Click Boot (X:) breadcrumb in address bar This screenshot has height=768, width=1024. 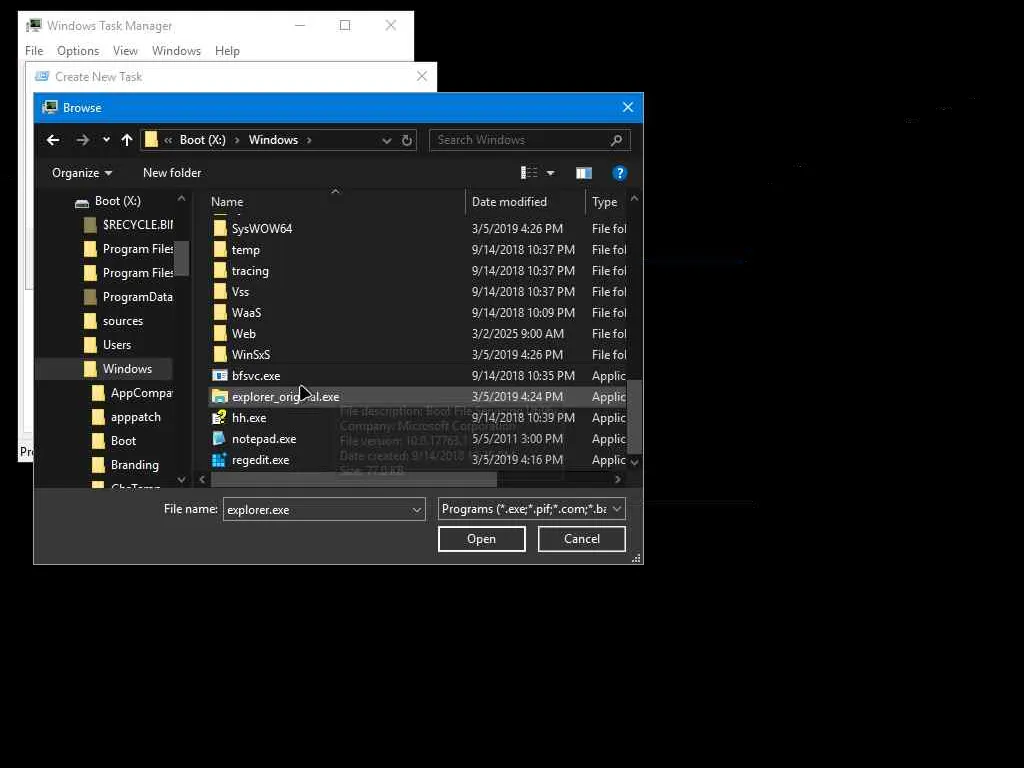point(202,140)
